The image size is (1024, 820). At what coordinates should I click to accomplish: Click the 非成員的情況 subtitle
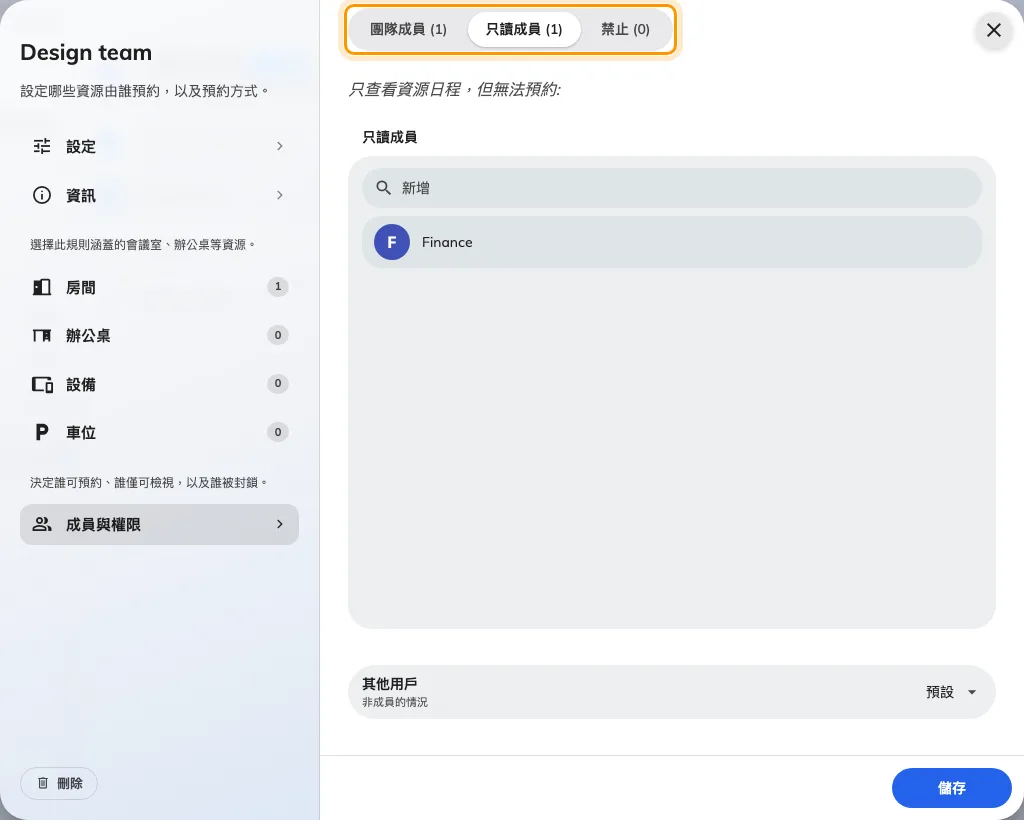click(395, 702)
